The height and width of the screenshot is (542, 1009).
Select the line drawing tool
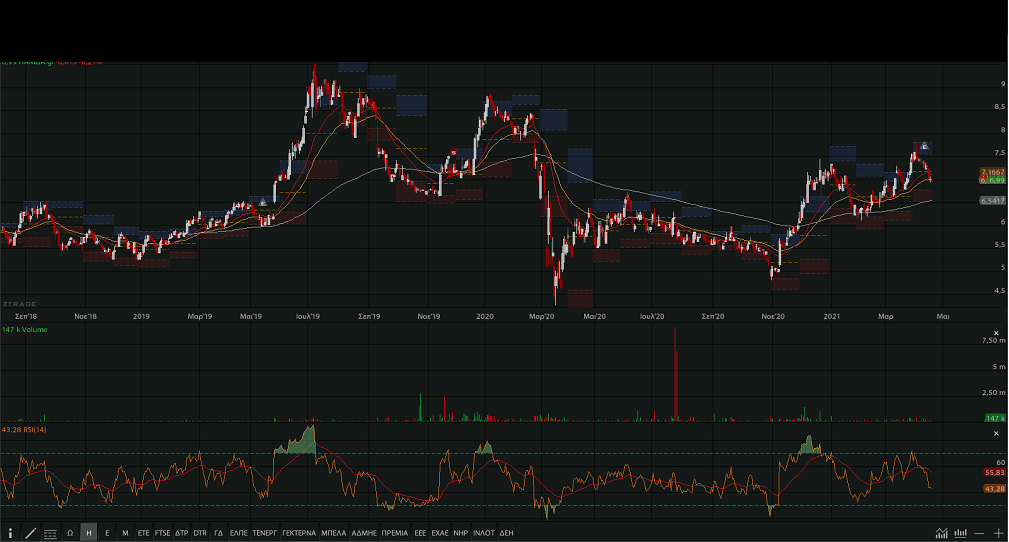(x=30, y=533)
